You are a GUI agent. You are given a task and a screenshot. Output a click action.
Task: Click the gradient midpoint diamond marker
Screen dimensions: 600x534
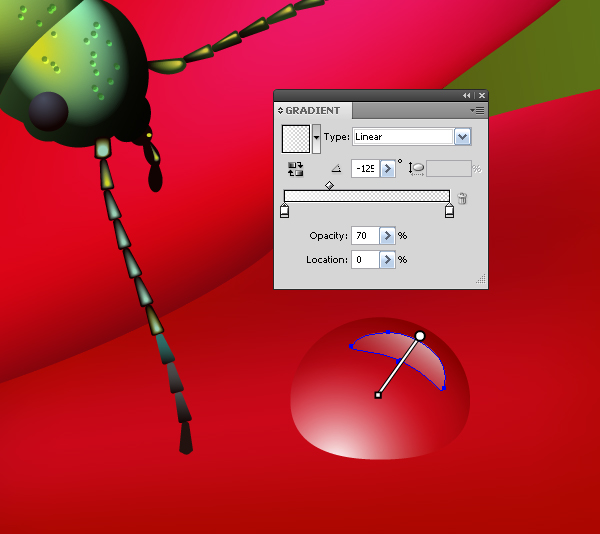coord(329,186)
